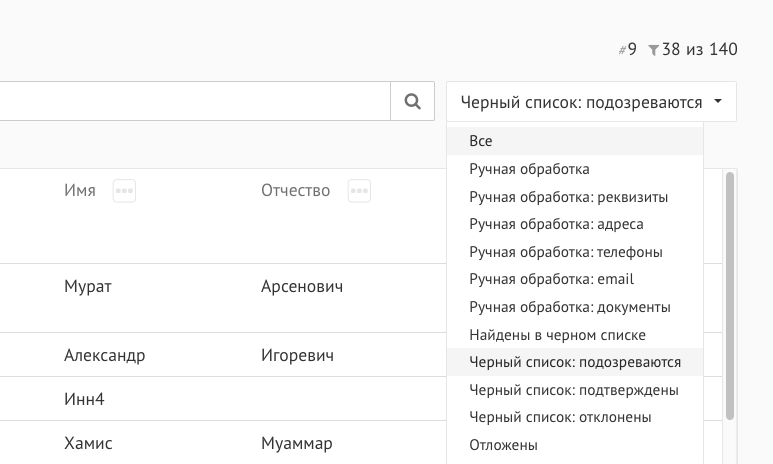Choose Ручная обработка: телефоны option
The height and width of the screenshot is (464, 773).
click(x=575, y=252)
